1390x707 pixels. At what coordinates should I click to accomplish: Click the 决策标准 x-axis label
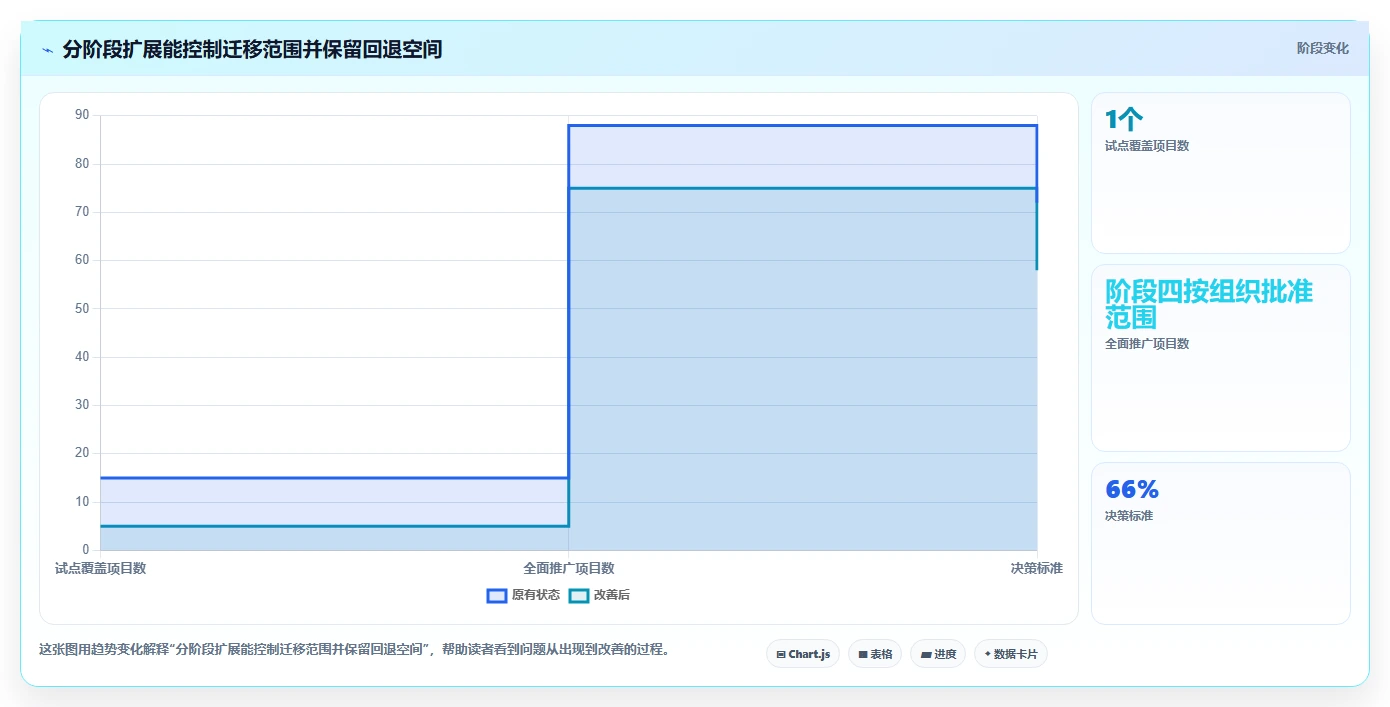[1037, 568]
